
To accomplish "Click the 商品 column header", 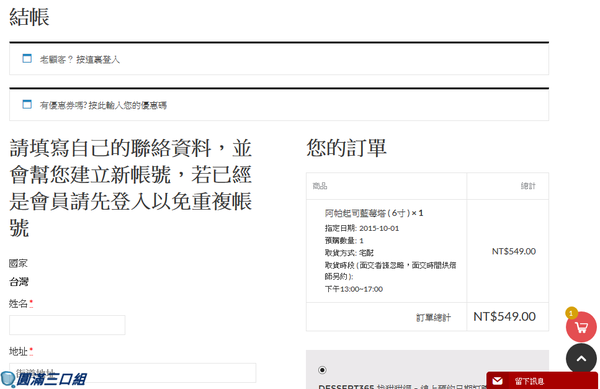I will [x=320, y=186].
